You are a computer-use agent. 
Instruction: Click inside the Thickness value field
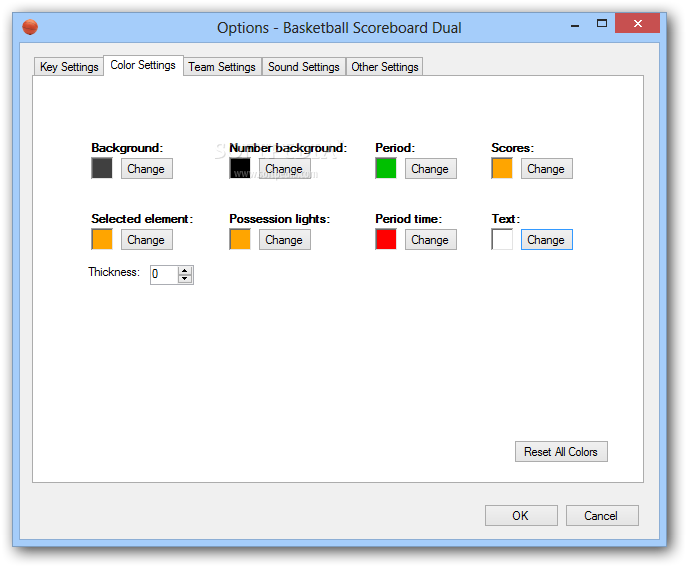pos(164,275)
